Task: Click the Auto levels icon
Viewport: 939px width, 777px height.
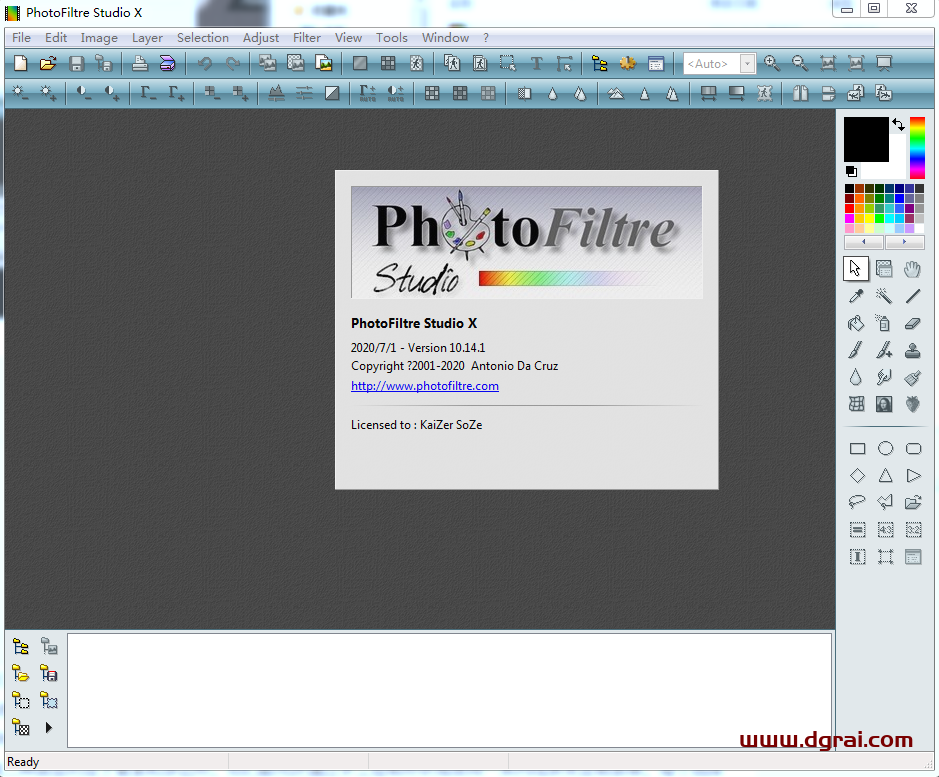Action: click(367, 93)
